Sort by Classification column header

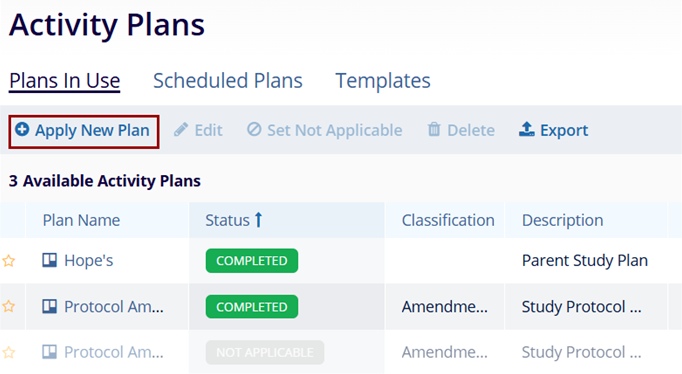[448, 220]
